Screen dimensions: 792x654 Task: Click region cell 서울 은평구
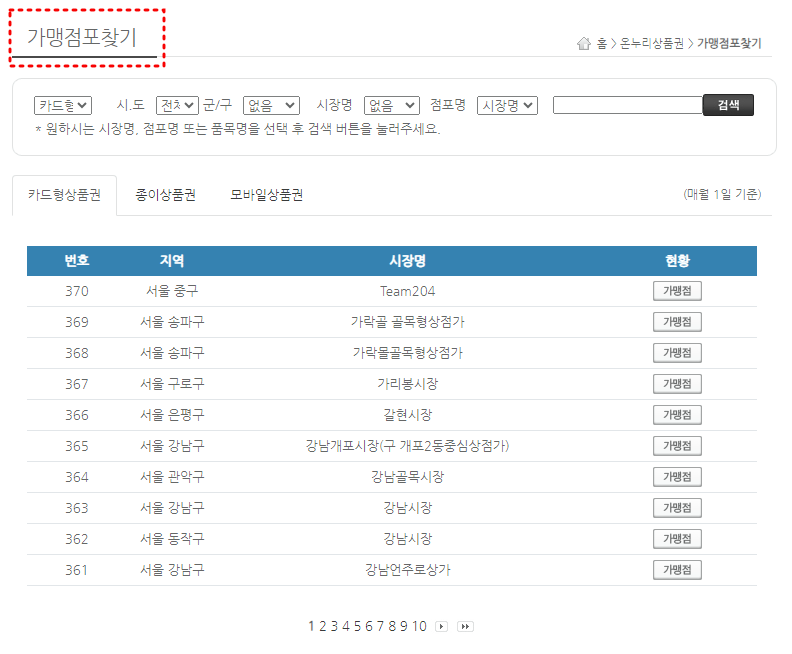pos(172,415)
